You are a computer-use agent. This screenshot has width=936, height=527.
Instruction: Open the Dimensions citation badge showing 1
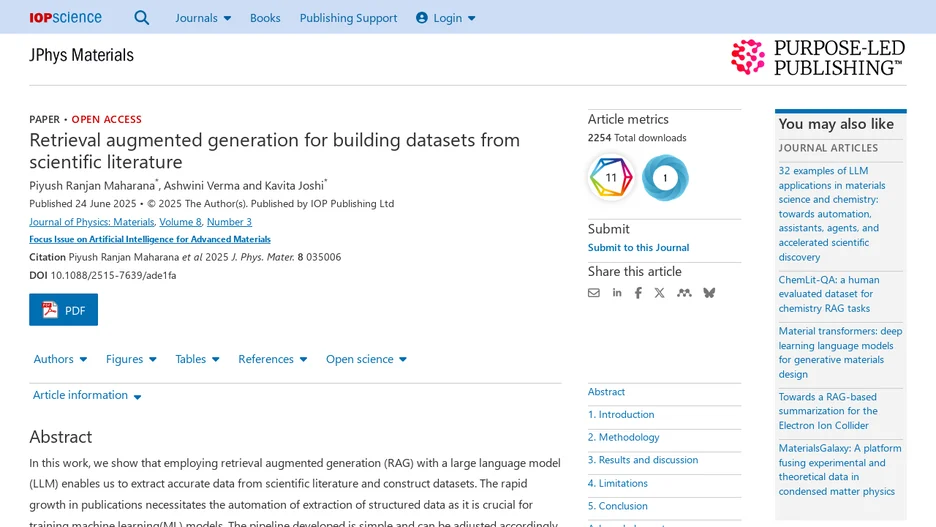coord(665,177)
